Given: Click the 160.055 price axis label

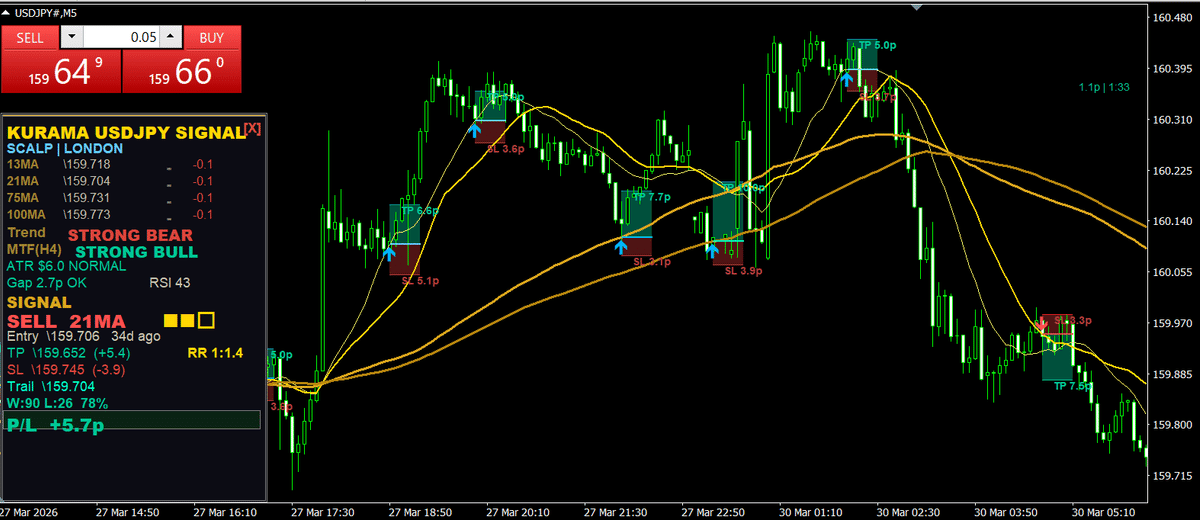Looking at the screenshot, I should [x=1174, y=272].
